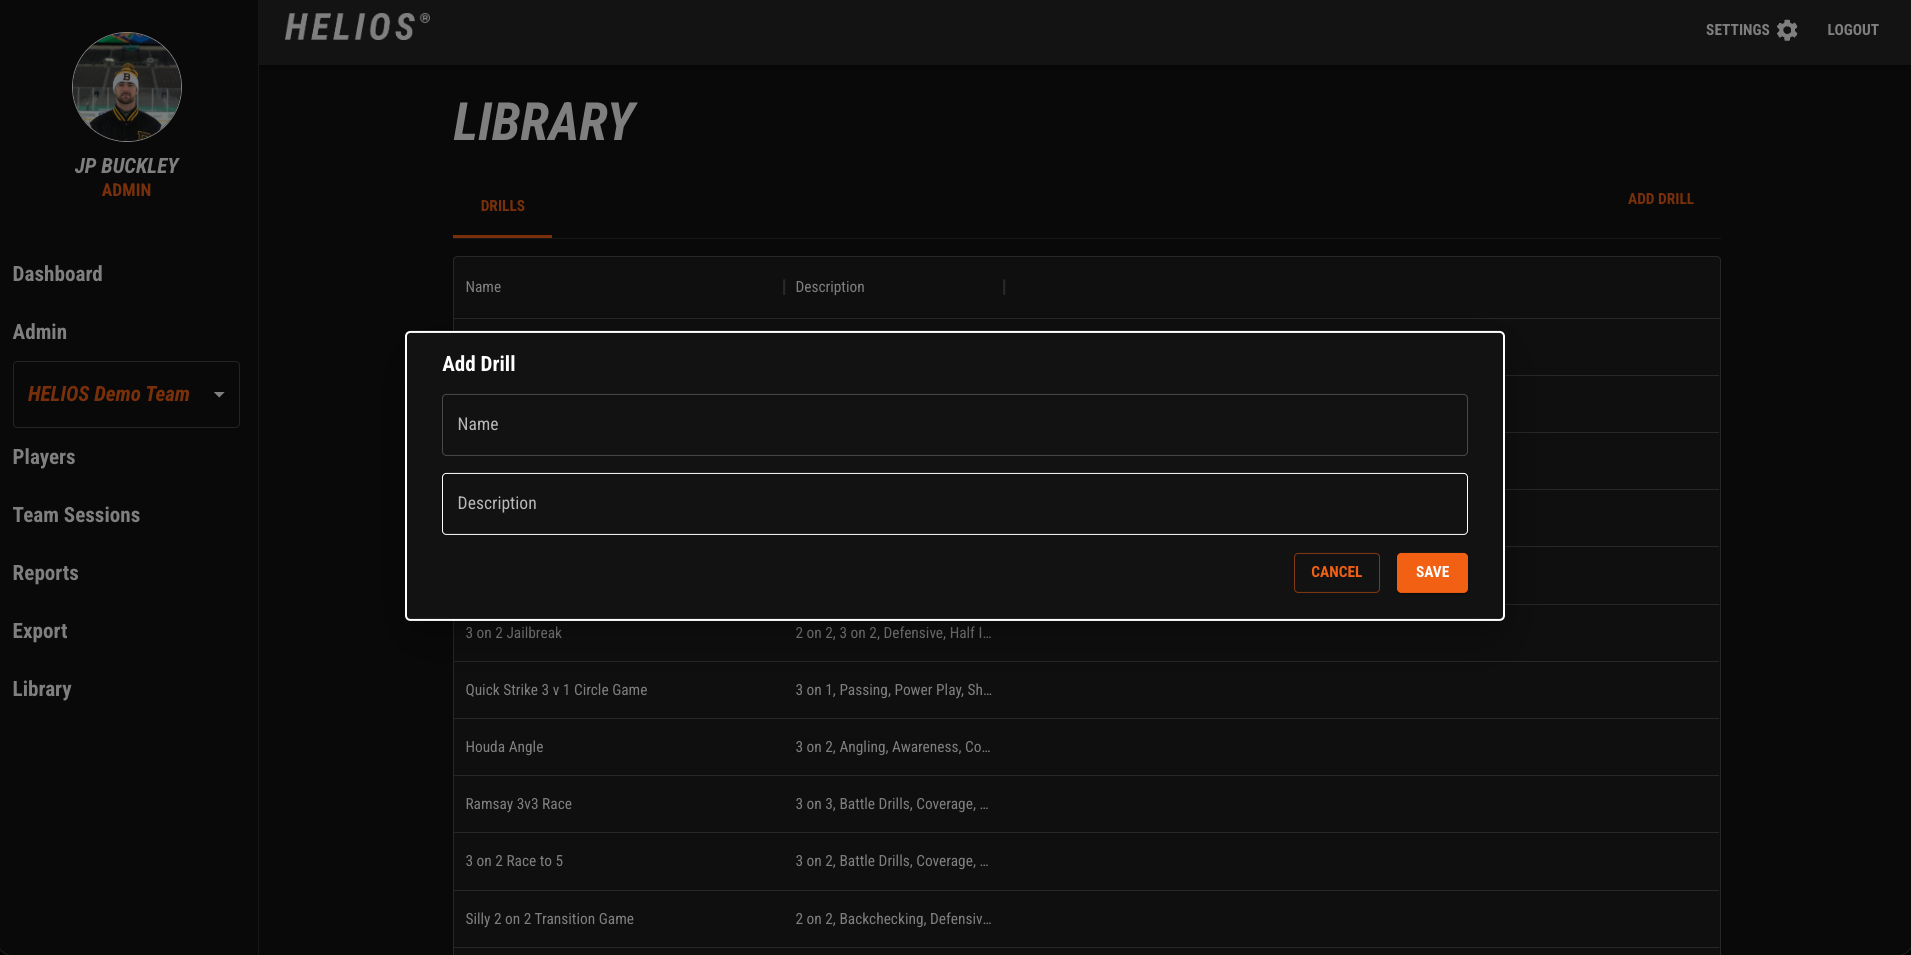Click the Add Drill link

pos(1660,199)
